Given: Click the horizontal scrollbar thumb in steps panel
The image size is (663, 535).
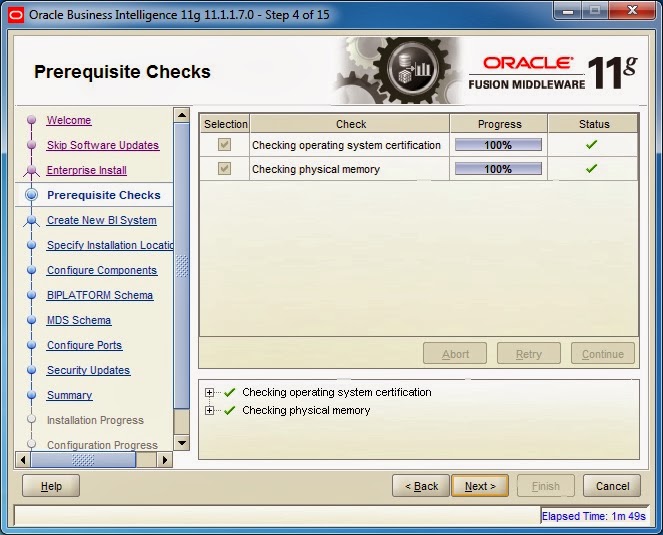Looking at the screenshot, I should [83, 460].
